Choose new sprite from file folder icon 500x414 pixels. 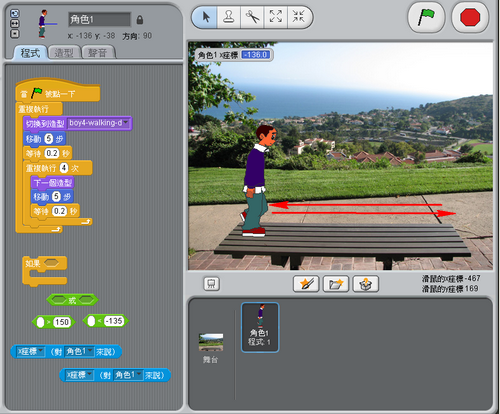click(x=336, y=284)
